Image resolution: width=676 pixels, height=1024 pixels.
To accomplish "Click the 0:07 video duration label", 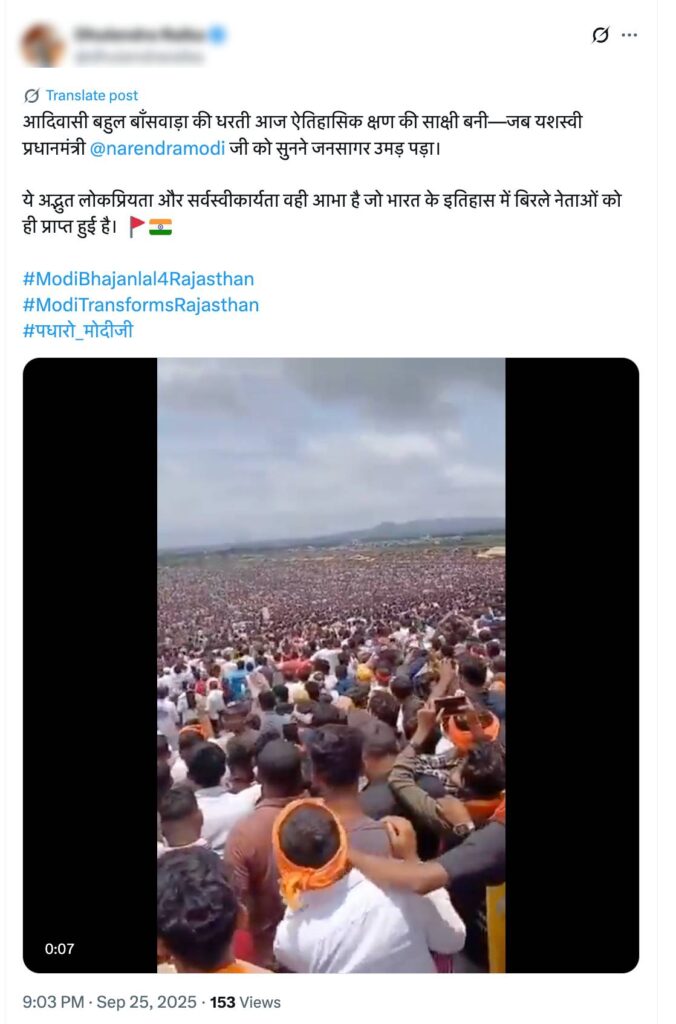I will point(60,949).
